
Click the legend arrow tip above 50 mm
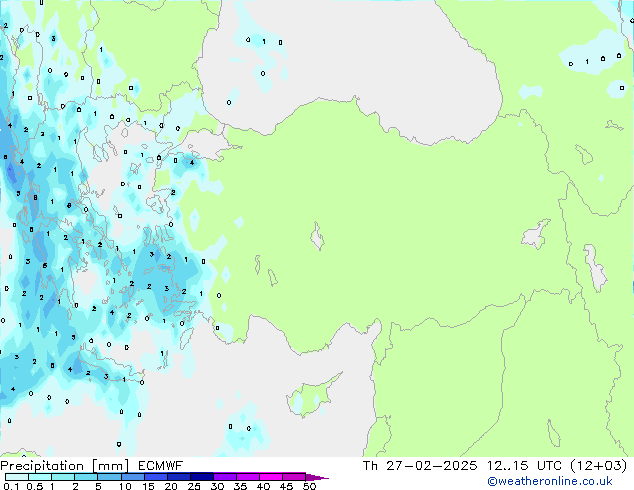(317, 477)
